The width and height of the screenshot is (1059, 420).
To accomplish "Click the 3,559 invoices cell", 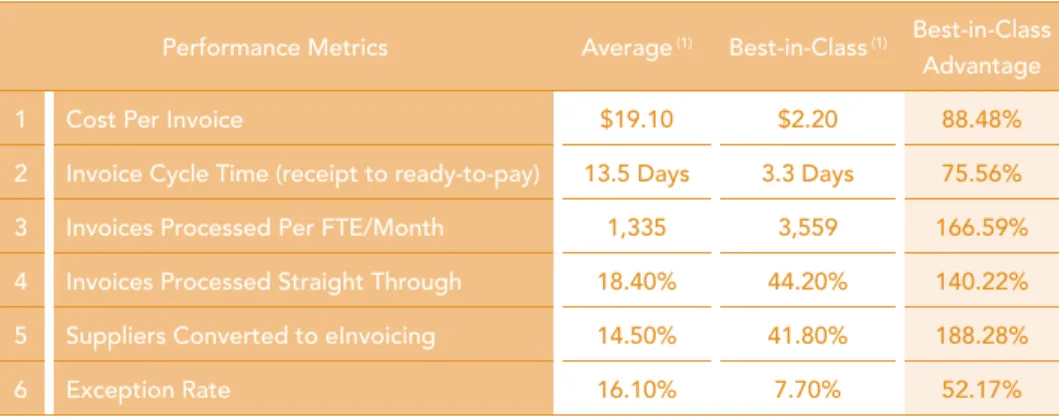I will coord(807,228).
